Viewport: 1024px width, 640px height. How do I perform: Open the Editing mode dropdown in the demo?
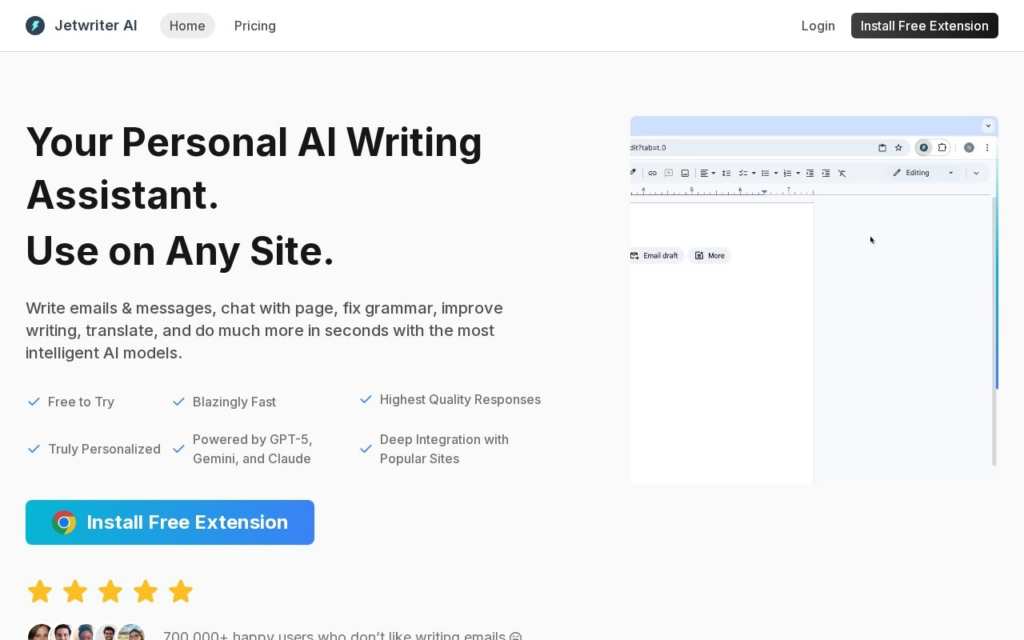click(923, 172)
